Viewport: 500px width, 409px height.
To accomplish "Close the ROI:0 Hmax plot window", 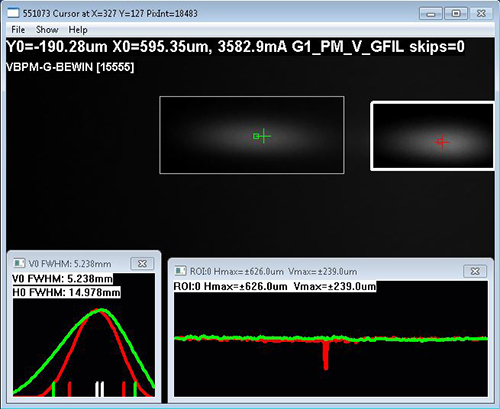I will 475,271.
